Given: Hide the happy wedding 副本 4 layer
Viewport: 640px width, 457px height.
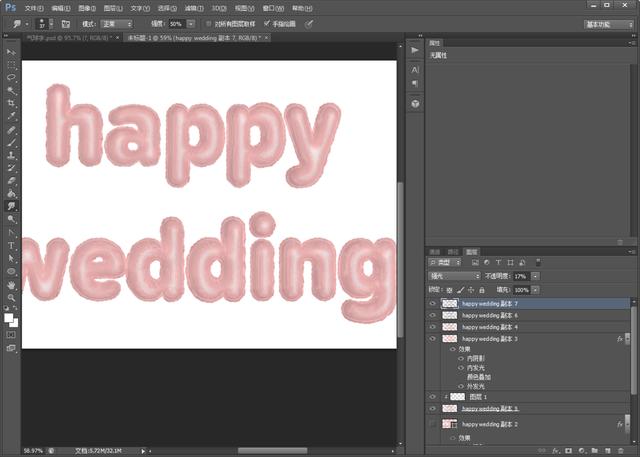Looking at the screenshot, I should [433, 327].
